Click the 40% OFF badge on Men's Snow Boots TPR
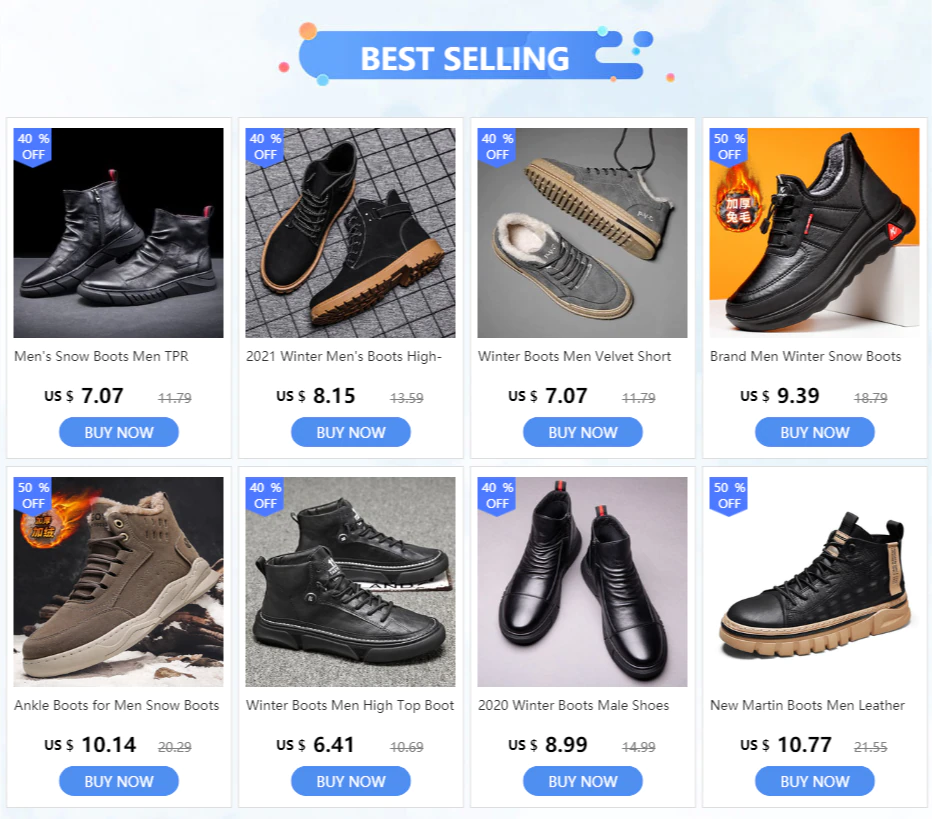The width and height of the screenshot is (932, 819). point(33,147)
